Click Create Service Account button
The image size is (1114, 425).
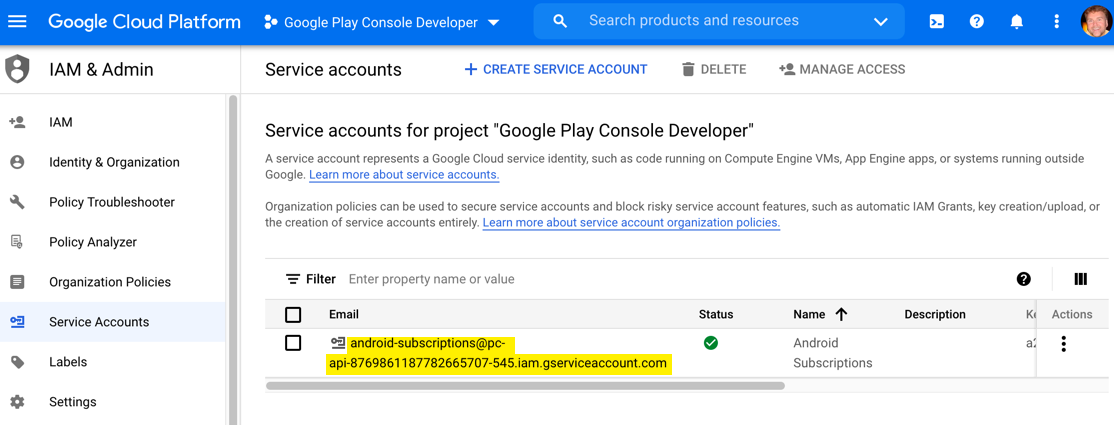pyautogui.click(x=556, y=70)
